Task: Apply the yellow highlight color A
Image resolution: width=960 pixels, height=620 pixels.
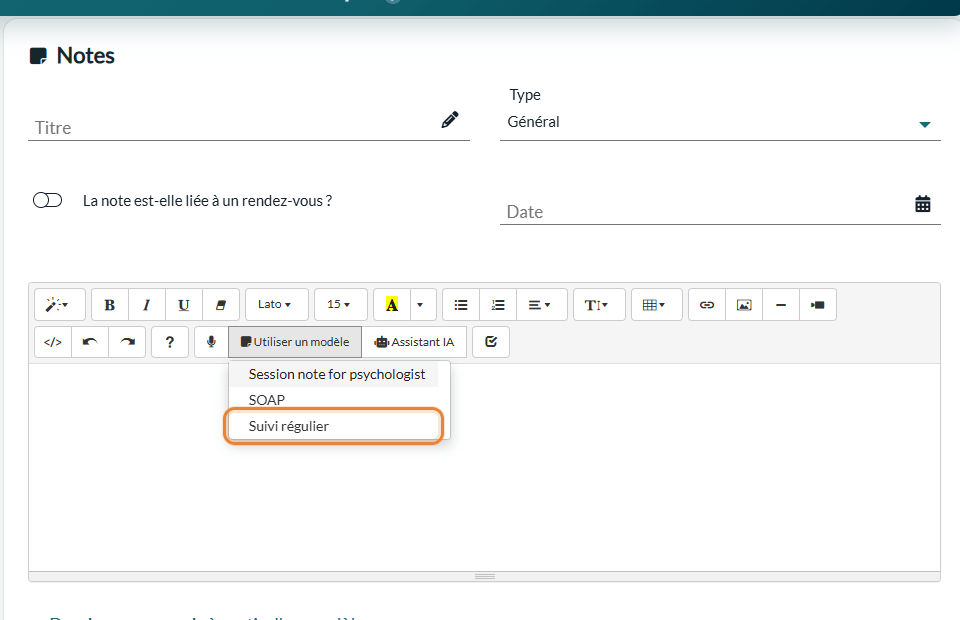Action: pyautogui.click(x=392, y=305)
